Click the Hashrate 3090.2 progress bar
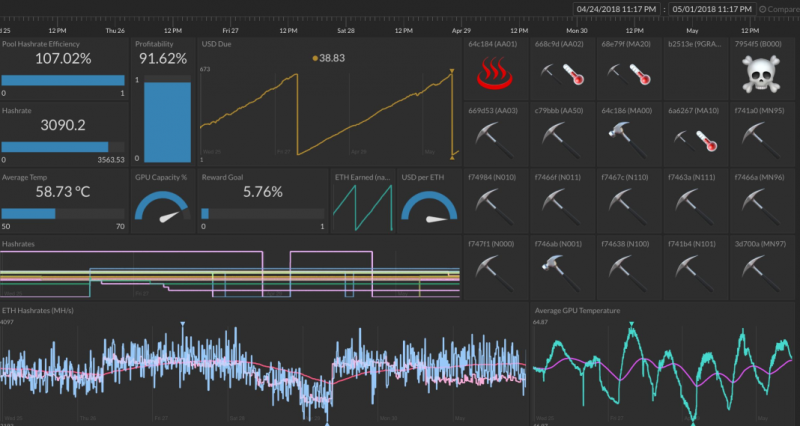 (63, 147)
